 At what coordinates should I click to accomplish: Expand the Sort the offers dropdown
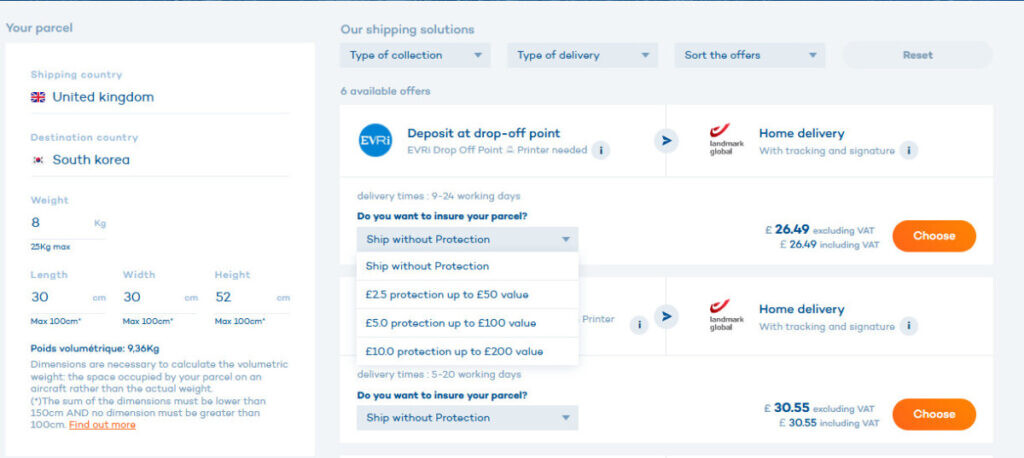749,55
